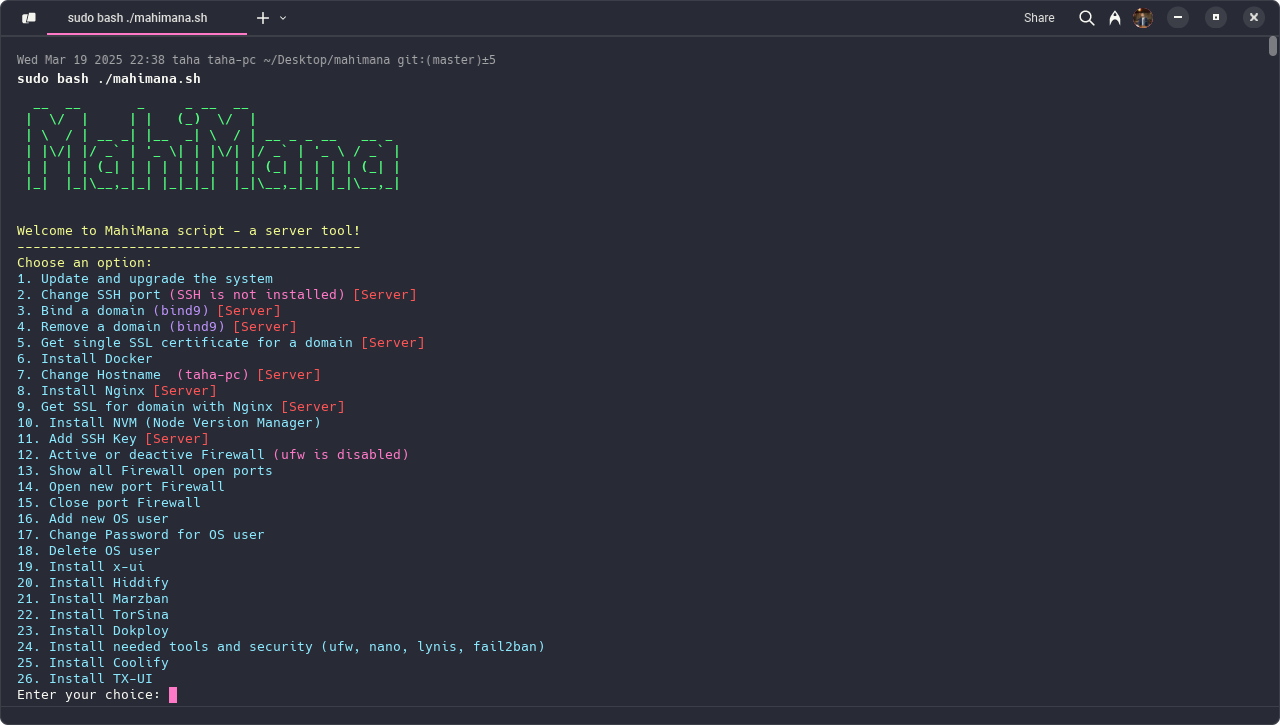
Task: Click option '12. Active or deactive Firewall'
Action: coord(141,455)
